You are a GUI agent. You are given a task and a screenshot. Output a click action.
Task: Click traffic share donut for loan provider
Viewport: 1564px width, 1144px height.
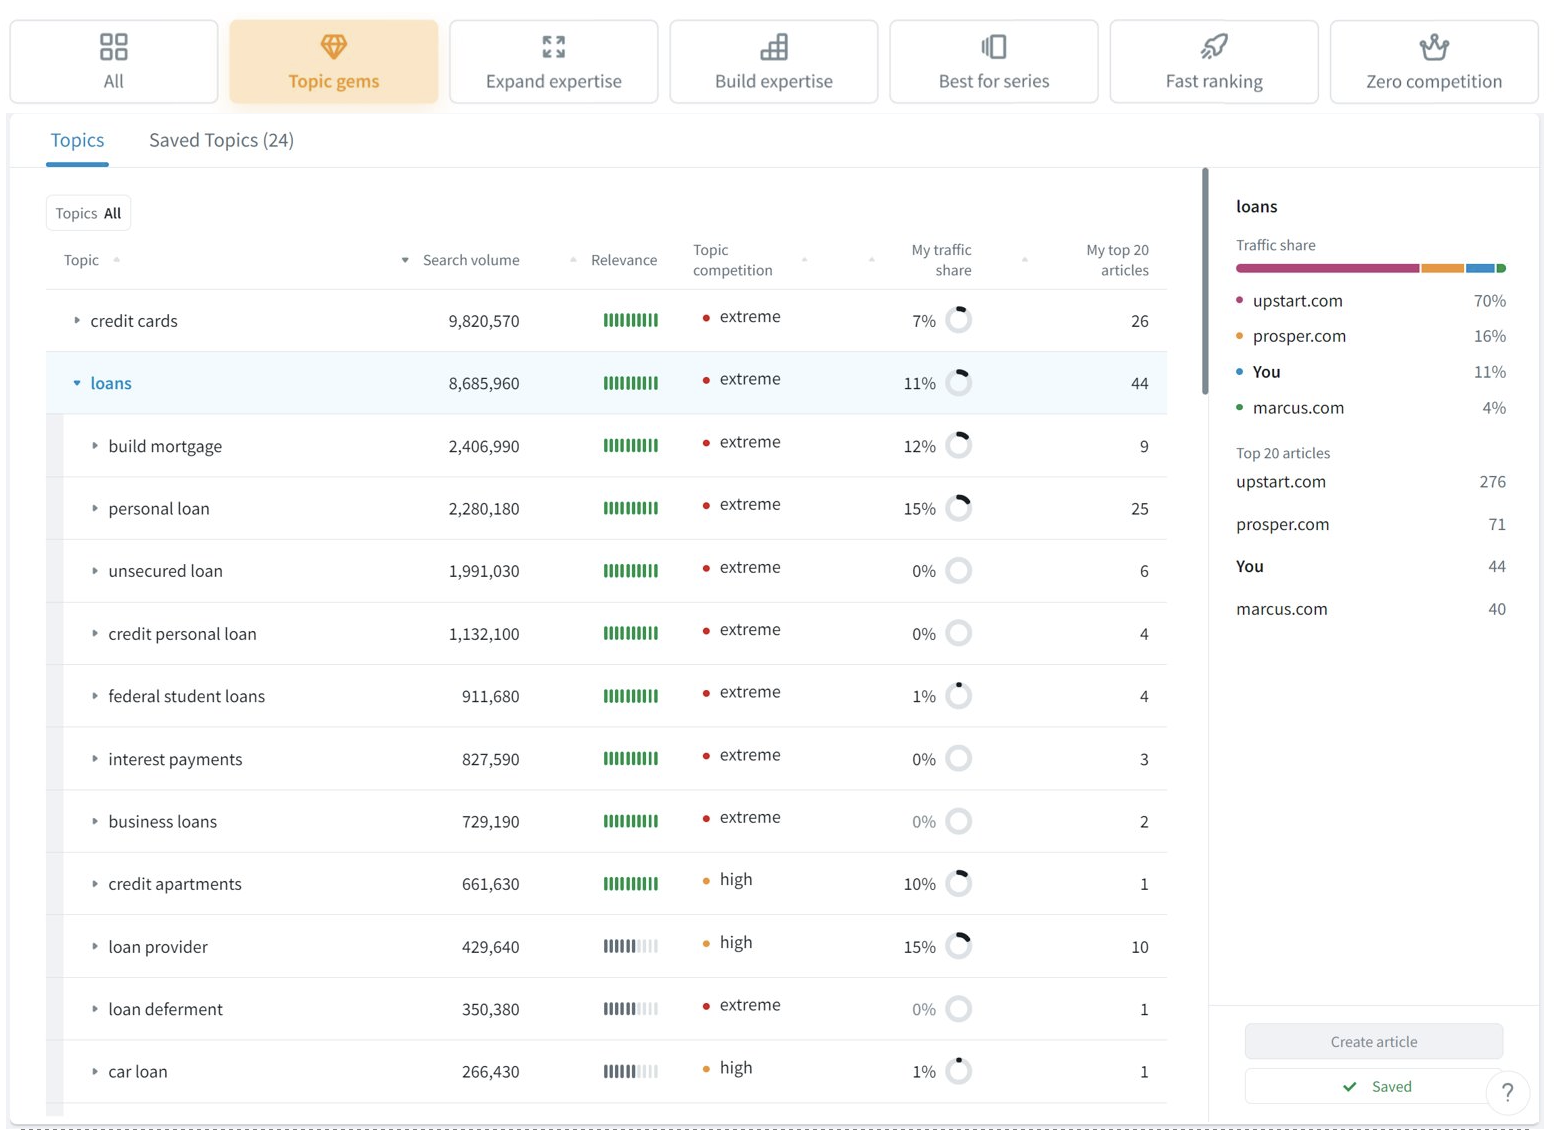coord(958,946)
